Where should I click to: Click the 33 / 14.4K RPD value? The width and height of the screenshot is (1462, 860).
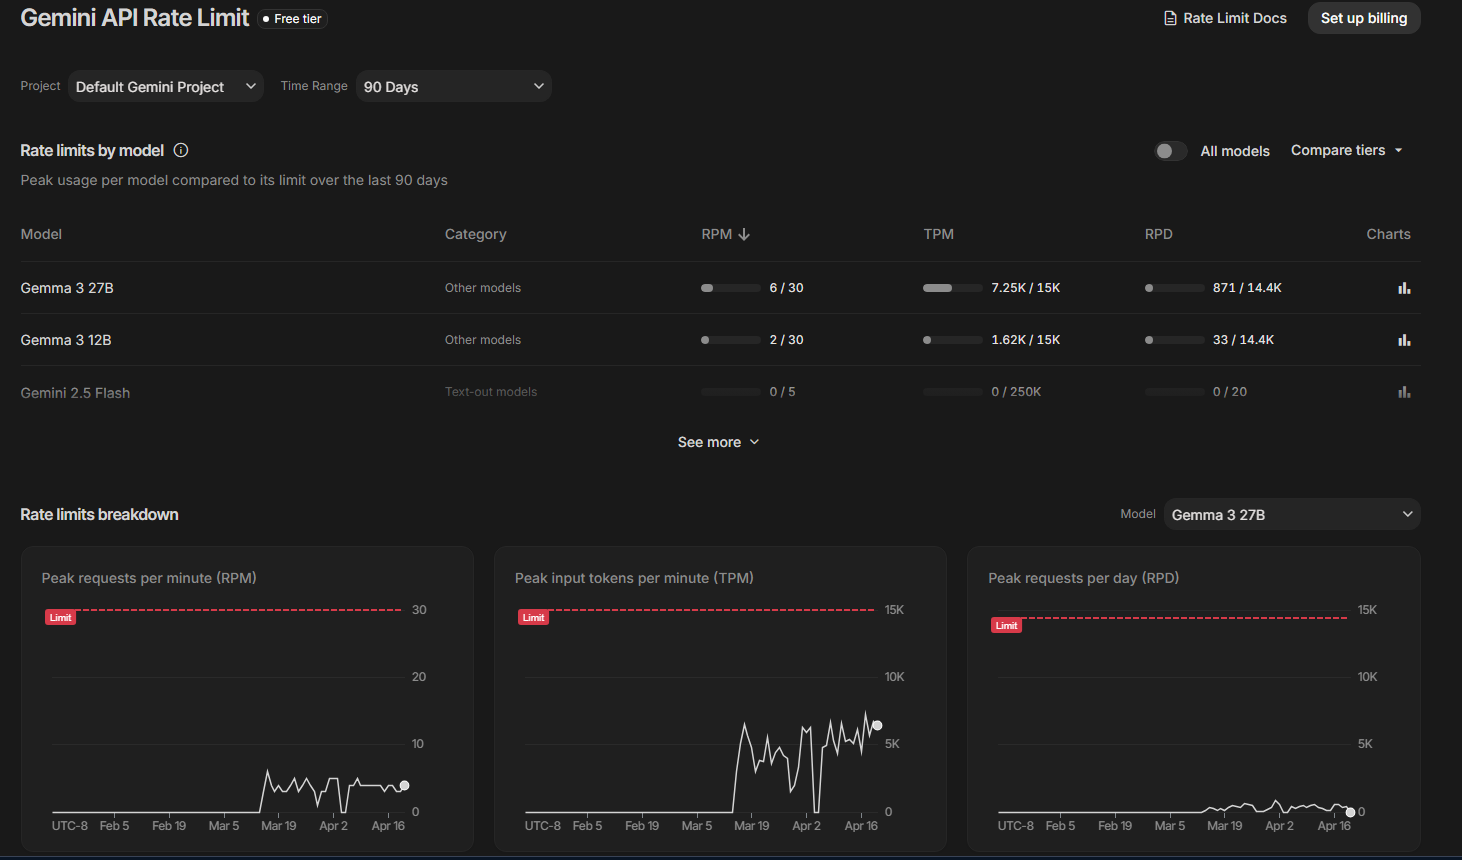[1243, 340]
